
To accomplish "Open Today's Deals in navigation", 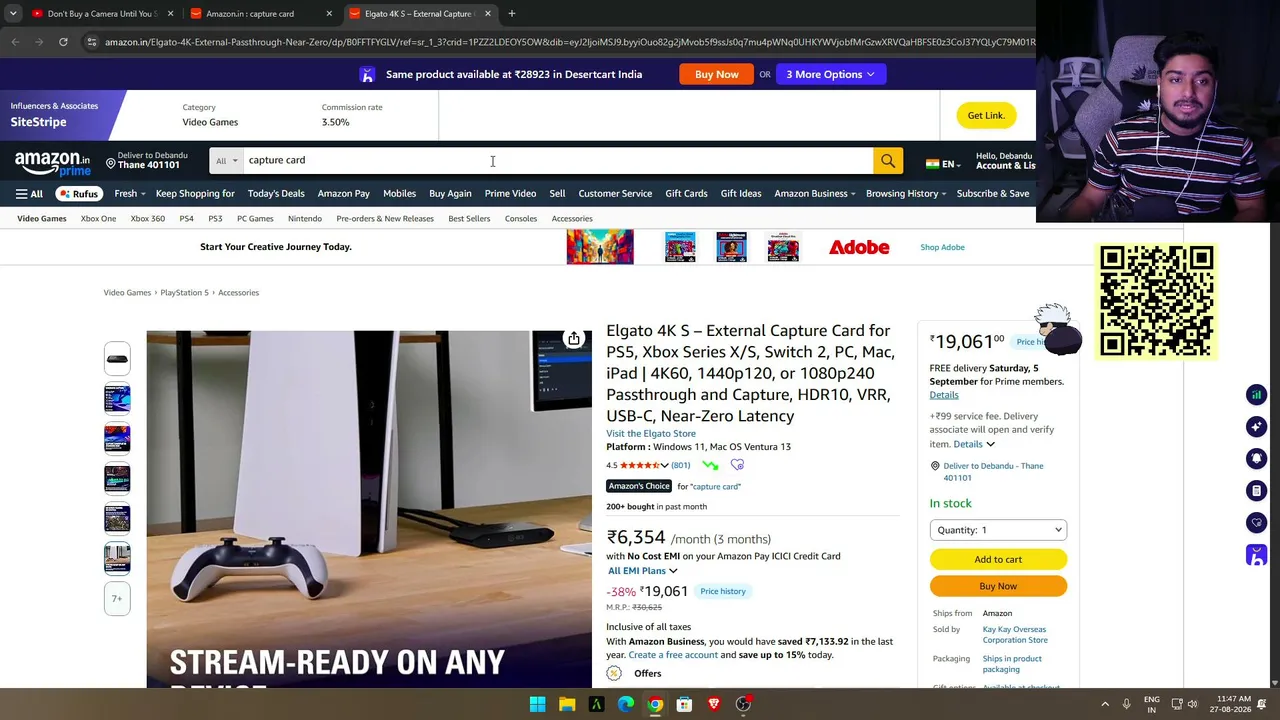I will 276,194.
